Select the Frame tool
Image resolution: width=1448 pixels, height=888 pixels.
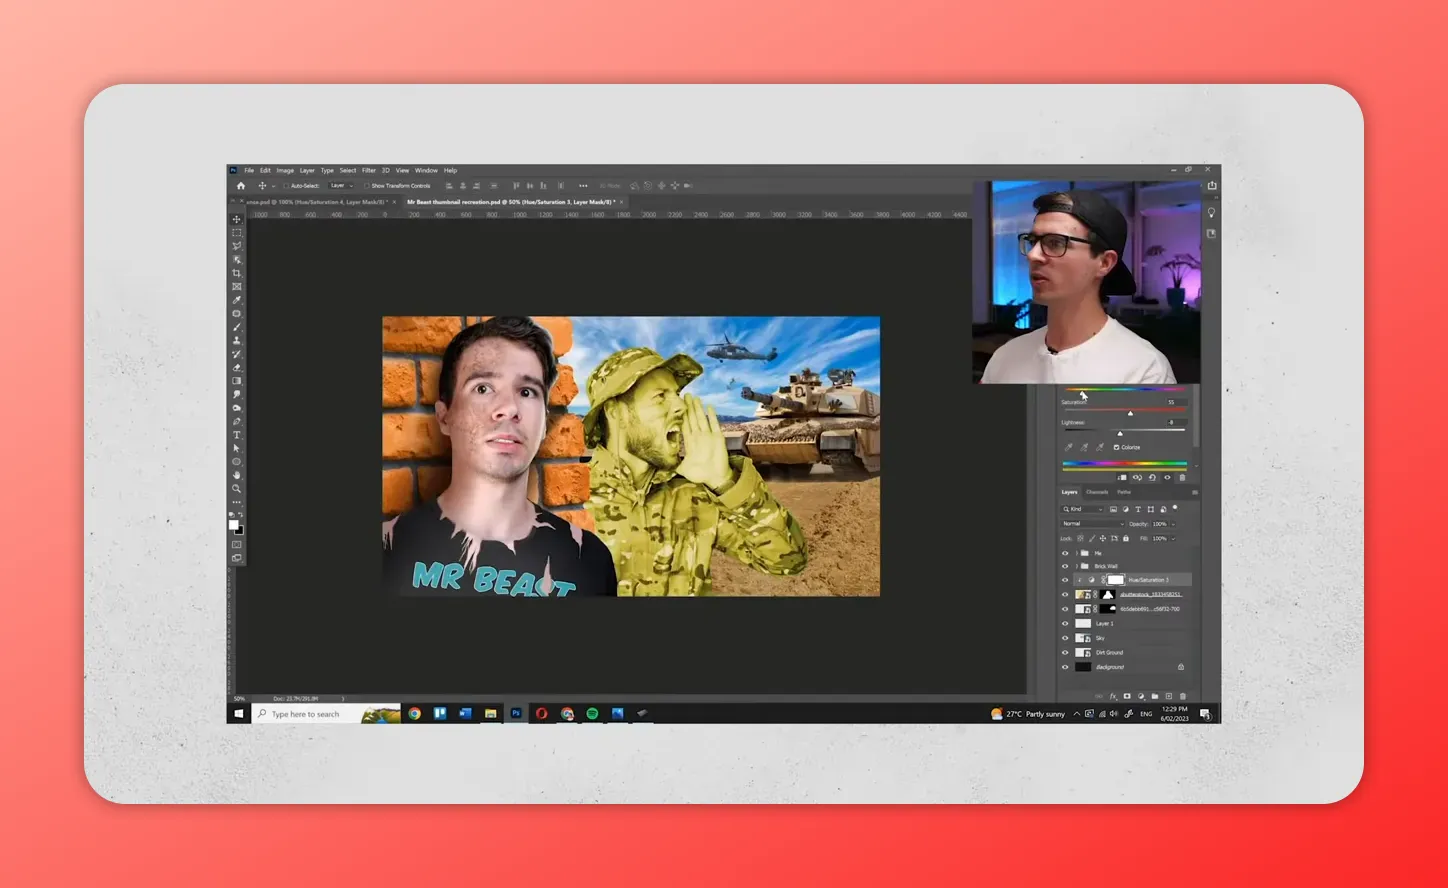237,287
